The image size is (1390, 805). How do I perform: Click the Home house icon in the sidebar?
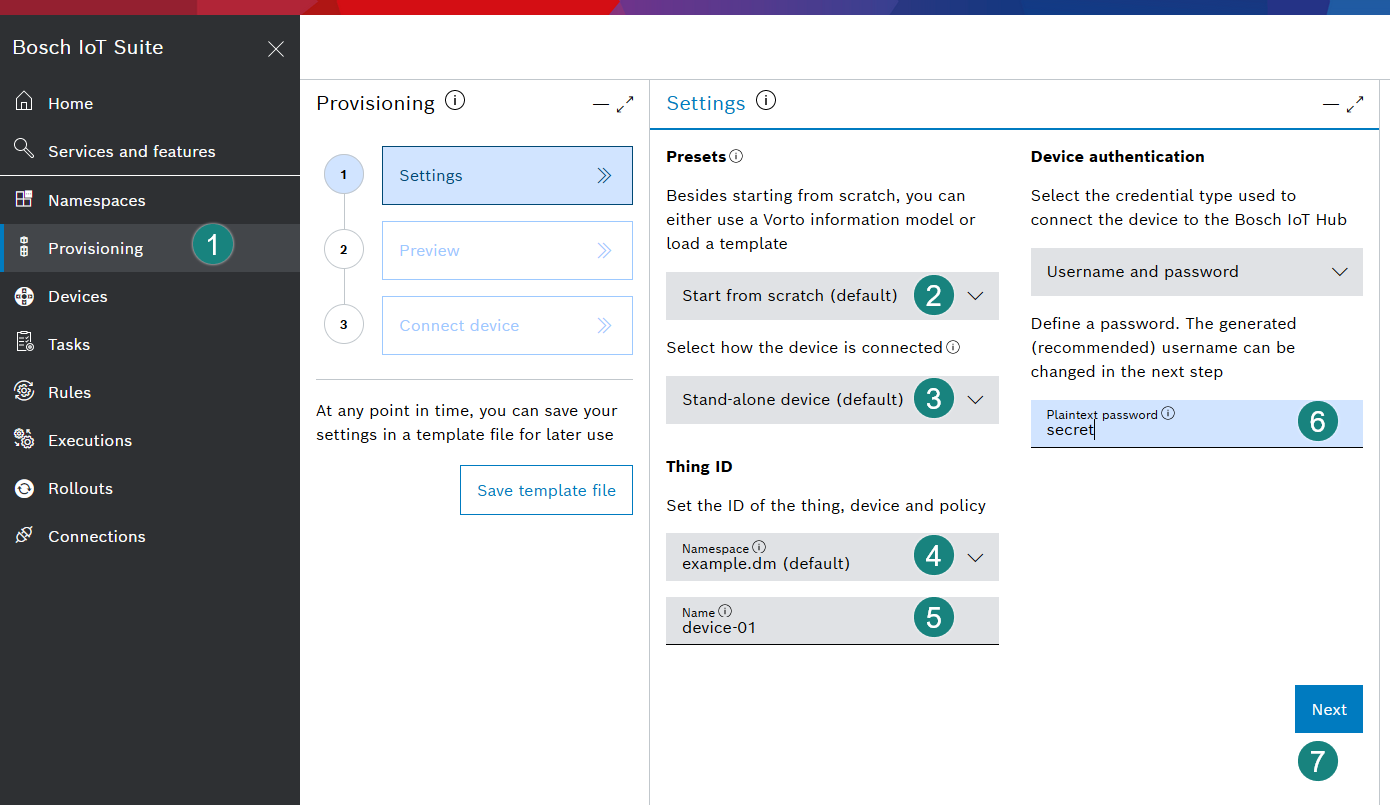(x=24, y=102)
